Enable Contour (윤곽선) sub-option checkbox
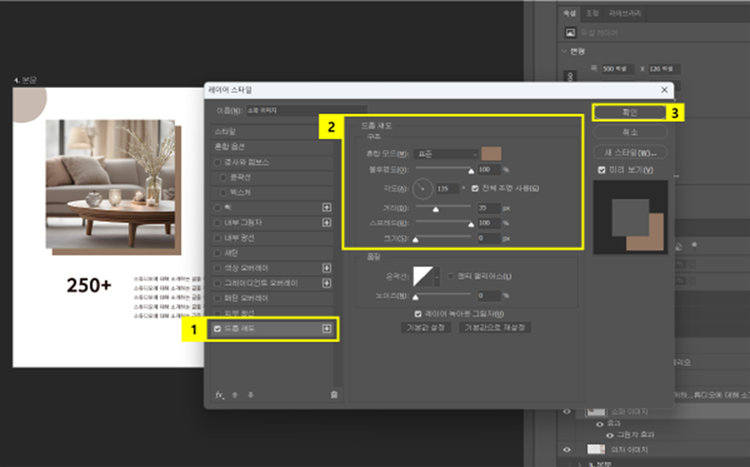Image resolution: width=750 pixels, height=467 pixels. click(x=223, y=178)
